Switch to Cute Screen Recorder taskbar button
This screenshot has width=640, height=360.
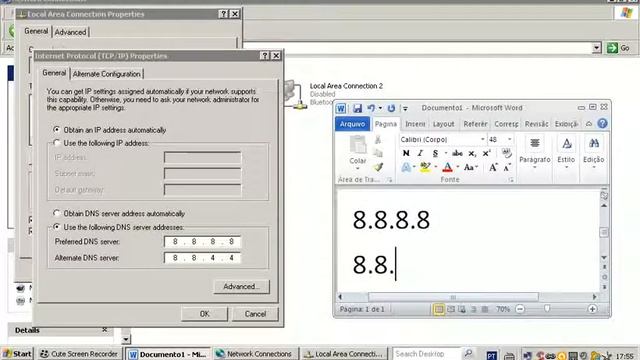tap(80, 354)
